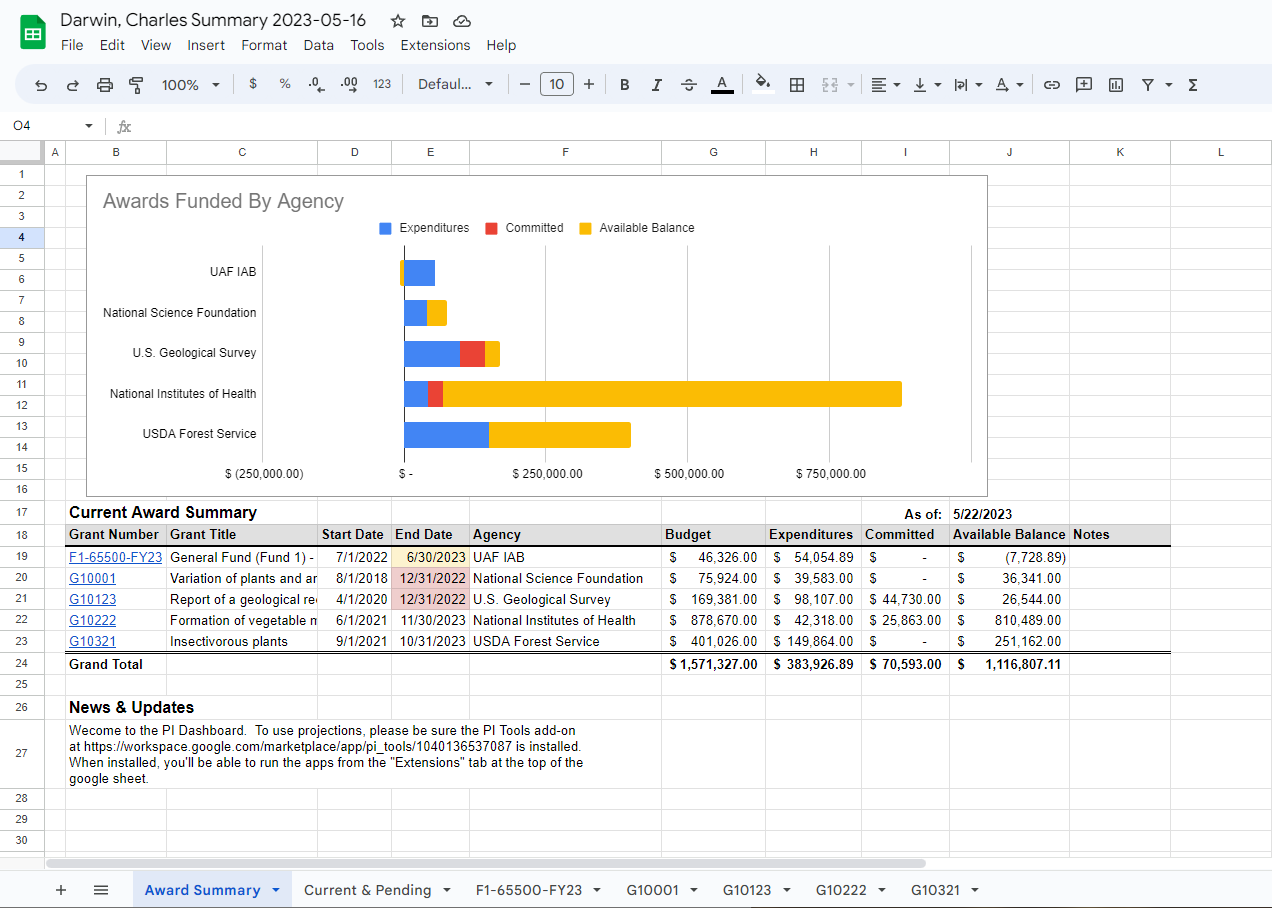The image size is (1272, 908).
Task: Toggle bold formatting
Action: [x=625, y=85]
